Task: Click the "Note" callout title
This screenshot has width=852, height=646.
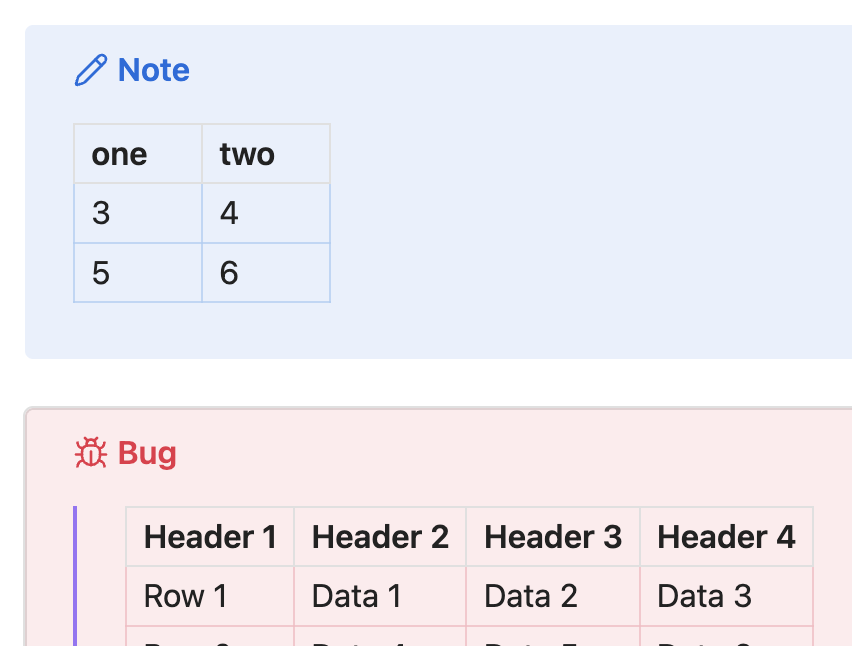Action: pos(153,70)
